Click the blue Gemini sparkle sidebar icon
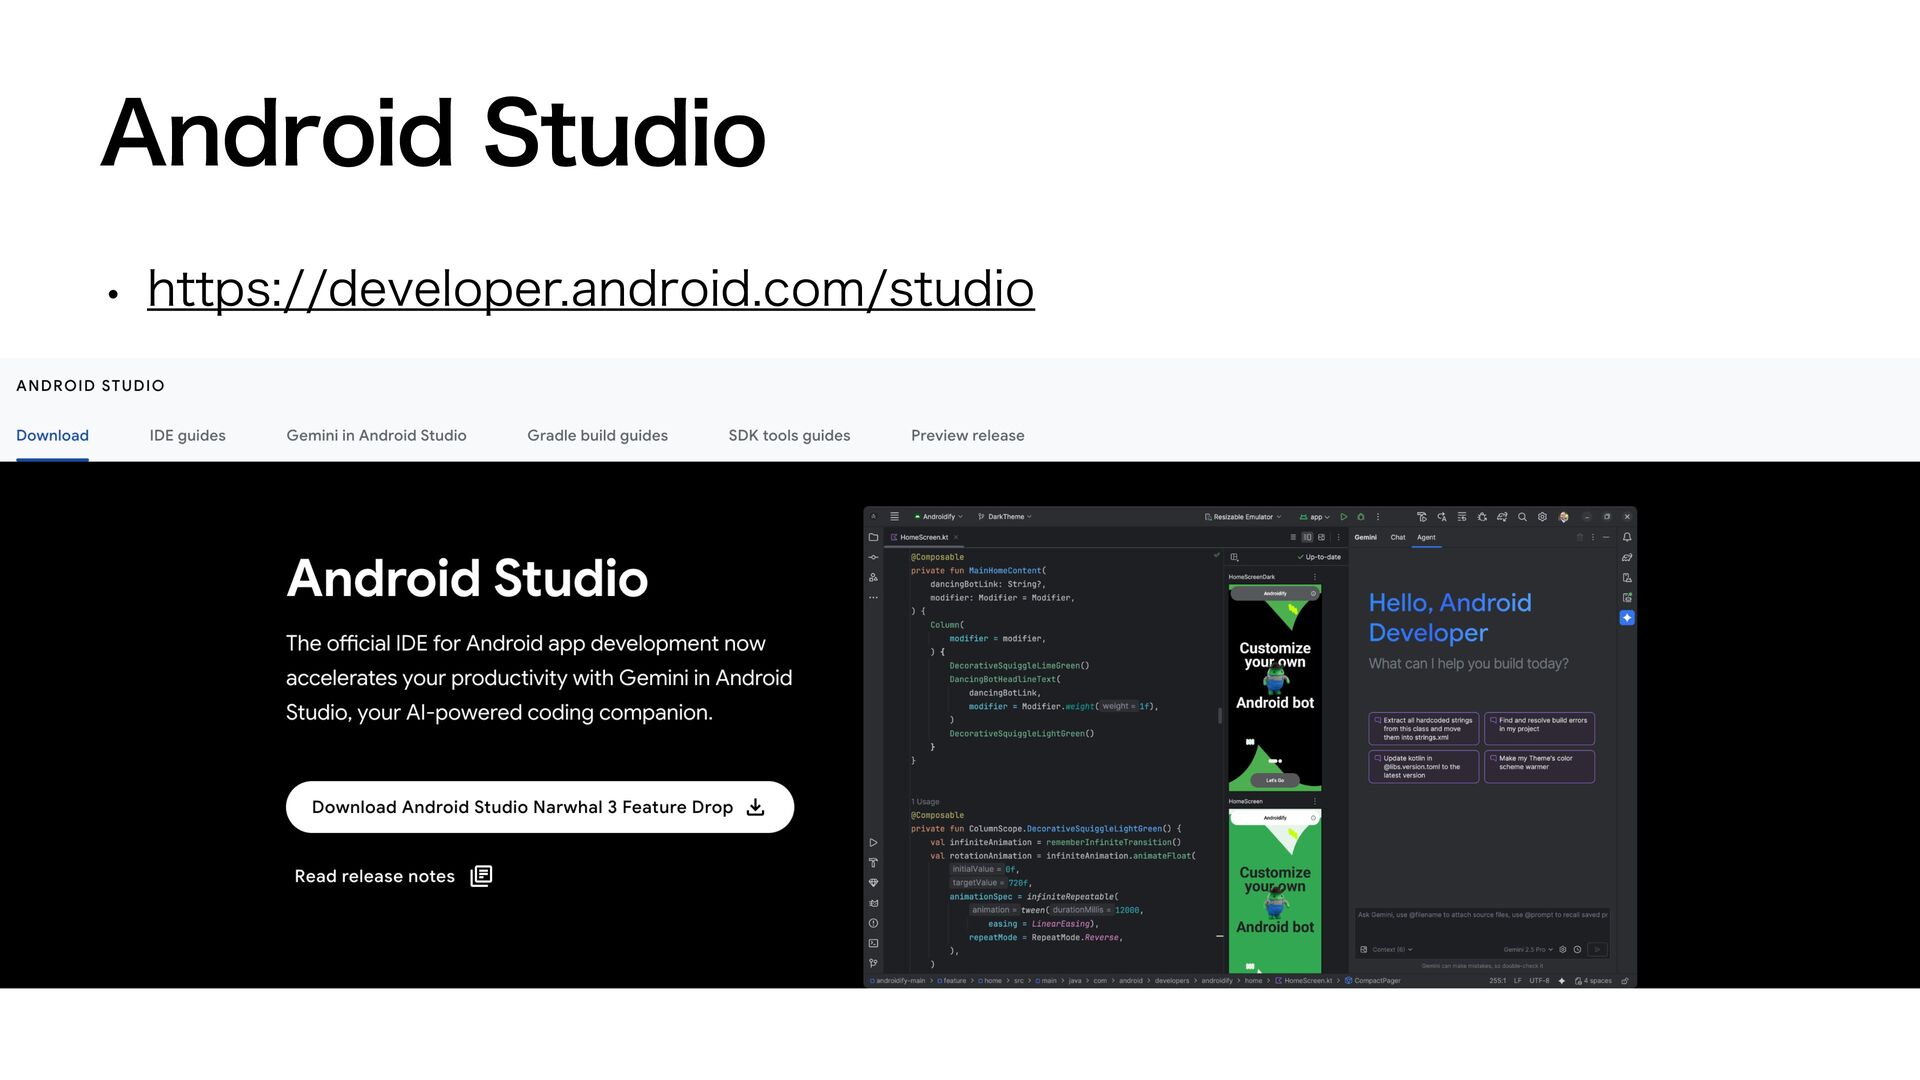The height and width of the screenshot is (1080, 1920). coord(1627,618)
